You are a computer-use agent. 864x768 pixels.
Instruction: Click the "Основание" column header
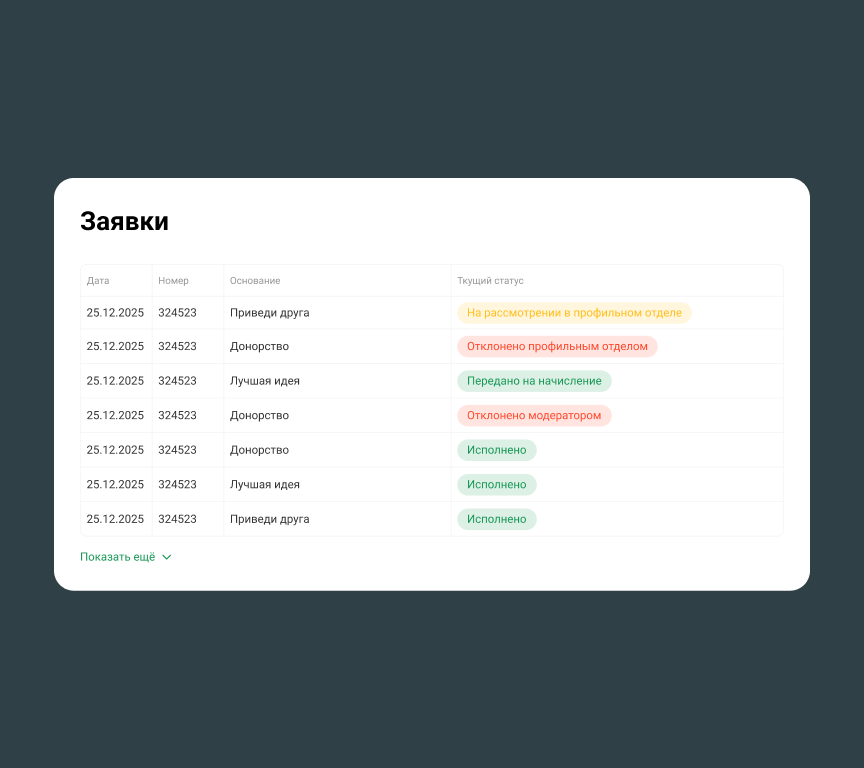255,281
